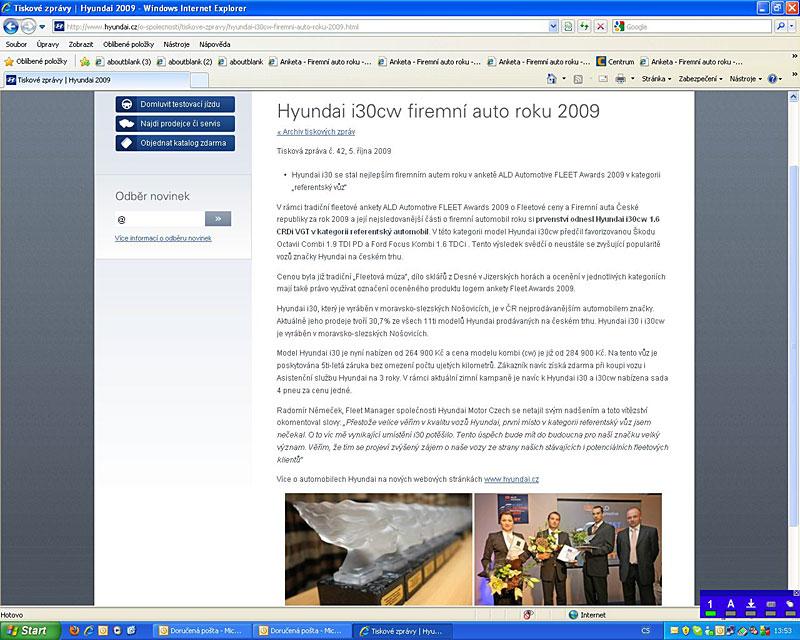Click the popup blocker status bar icon
The image size is (800, 640).
point(528,615)
